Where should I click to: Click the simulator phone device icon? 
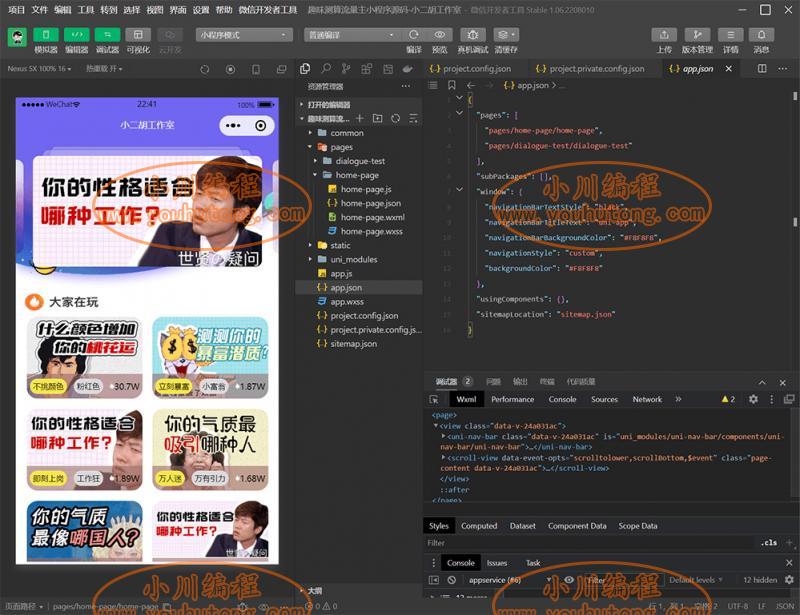[x=256, y=69]
